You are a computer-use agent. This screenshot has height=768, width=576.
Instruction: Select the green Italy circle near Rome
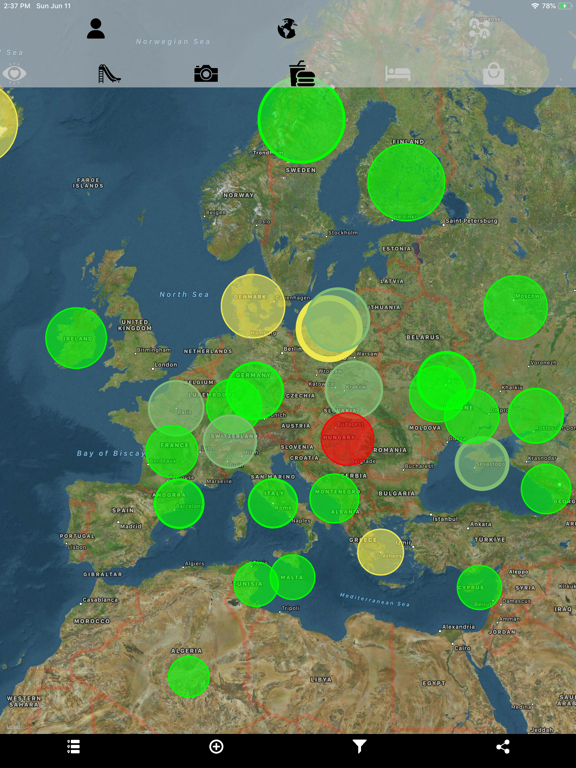[x=273, y=503]
